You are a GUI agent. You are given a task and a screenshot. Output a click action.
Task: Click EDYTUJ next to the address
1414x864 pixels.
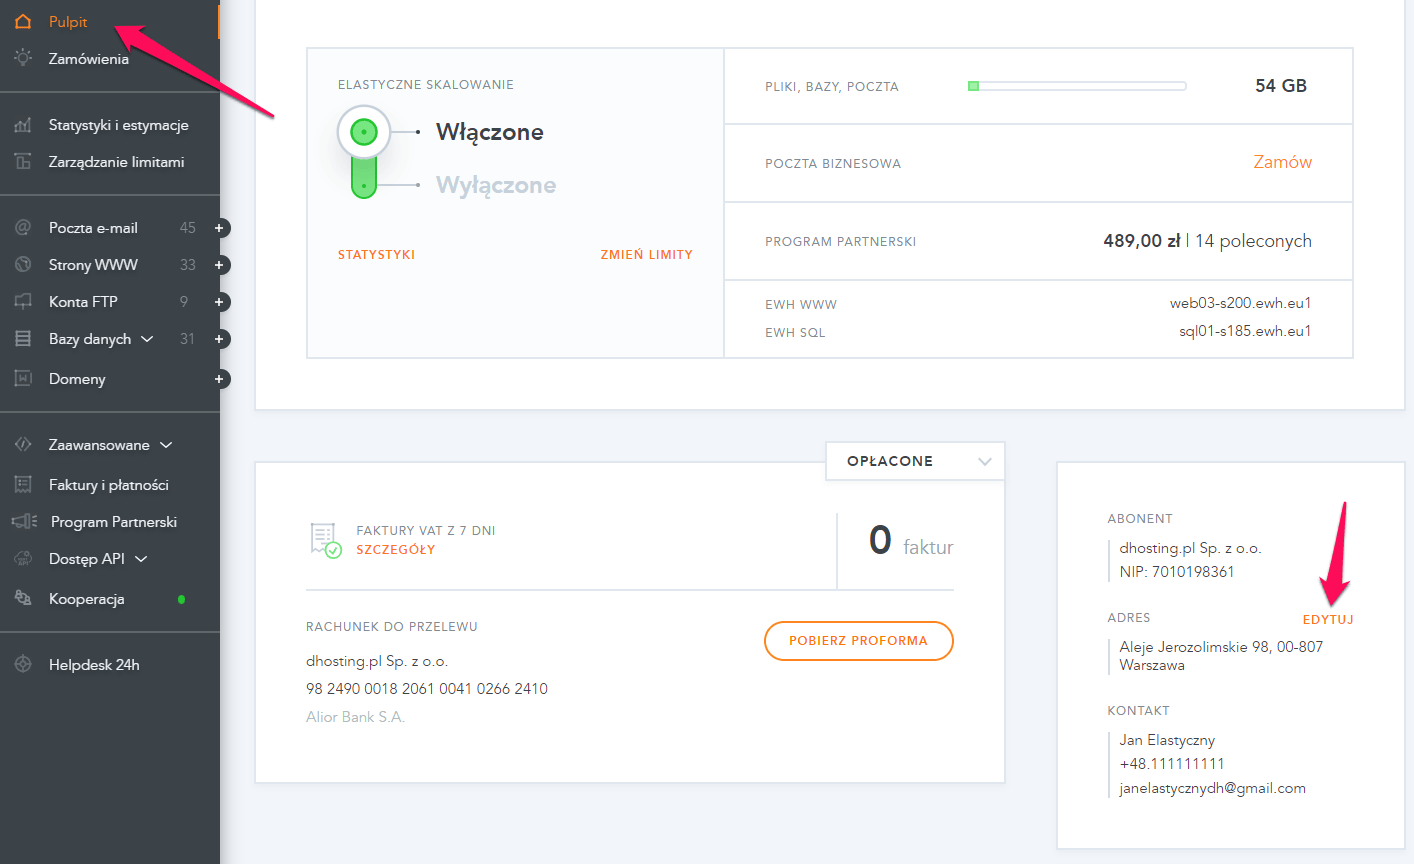(x=1328, y=620)
